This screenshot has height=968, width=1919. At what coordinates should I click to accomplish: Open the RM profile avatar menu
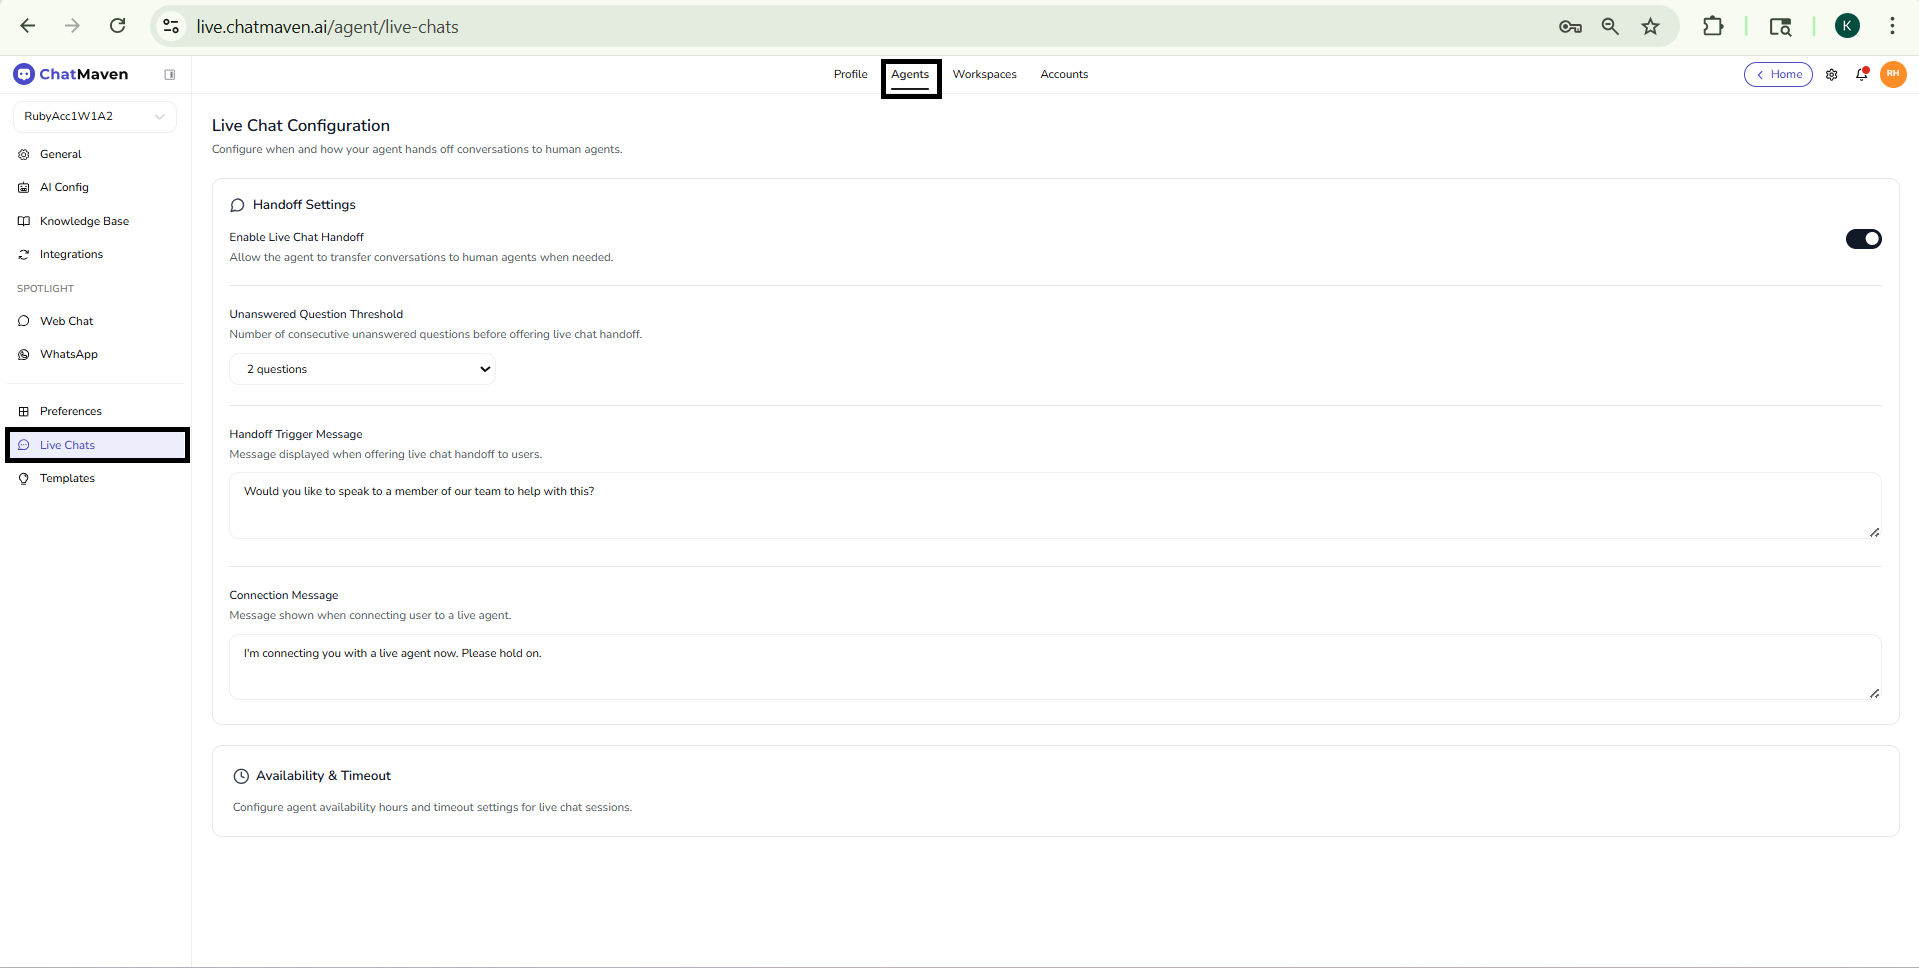click(x=1893, y=74)
